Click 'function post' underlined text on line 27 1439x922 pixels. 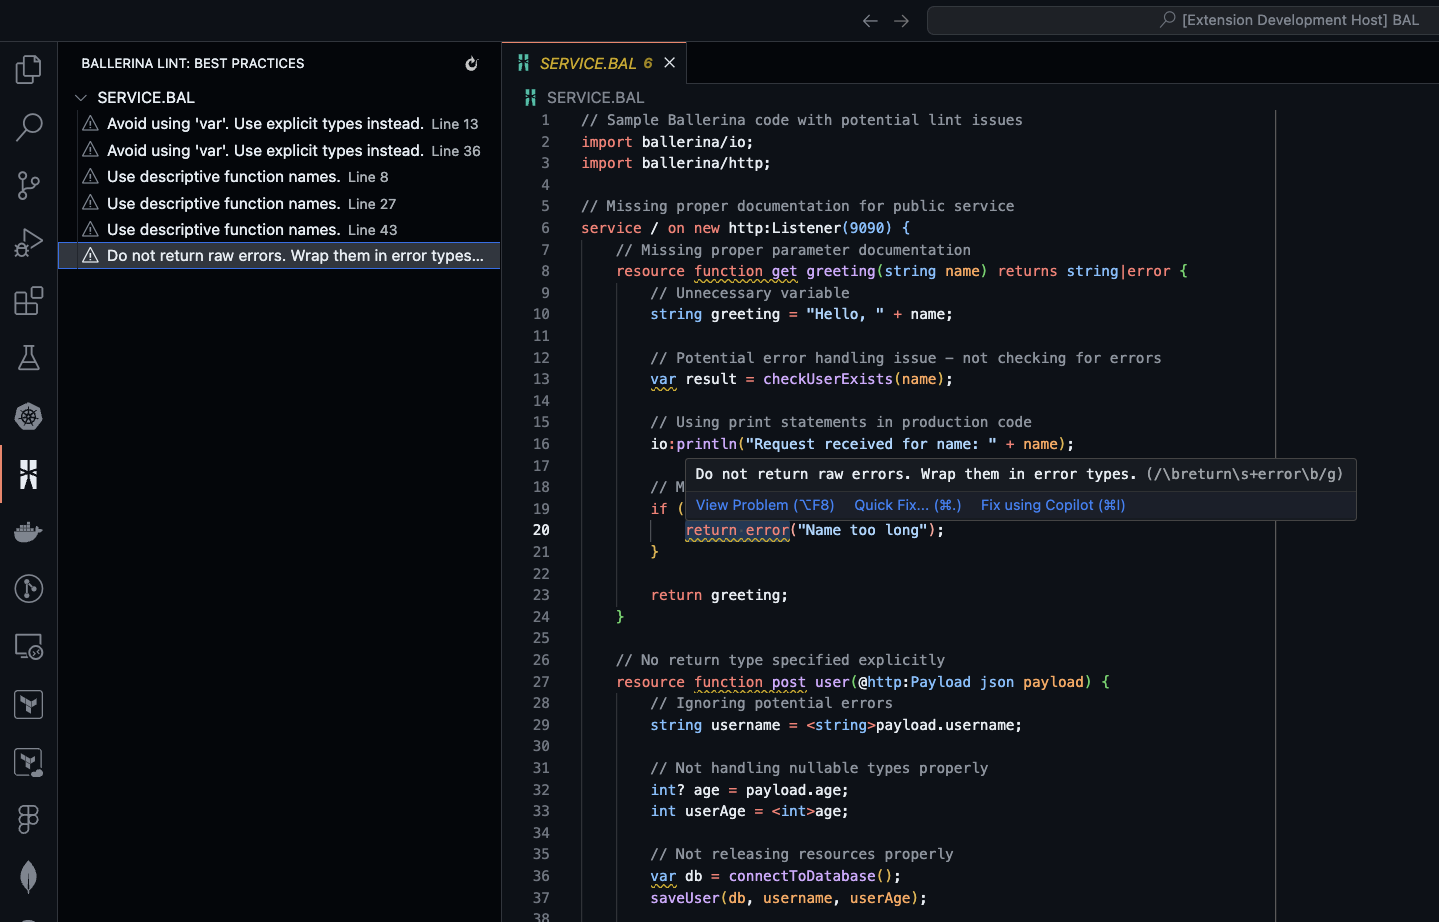tap(750, 682)
